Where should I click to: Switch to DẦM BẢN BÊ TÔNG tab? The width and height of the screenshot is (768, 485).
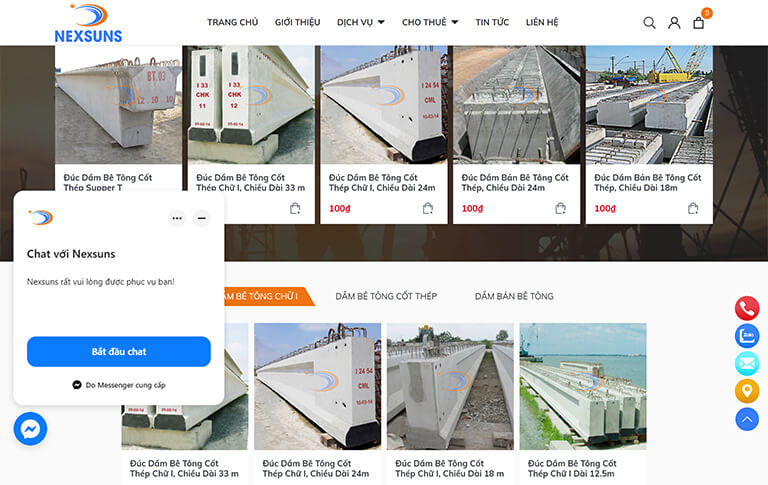tap(514, 296)
